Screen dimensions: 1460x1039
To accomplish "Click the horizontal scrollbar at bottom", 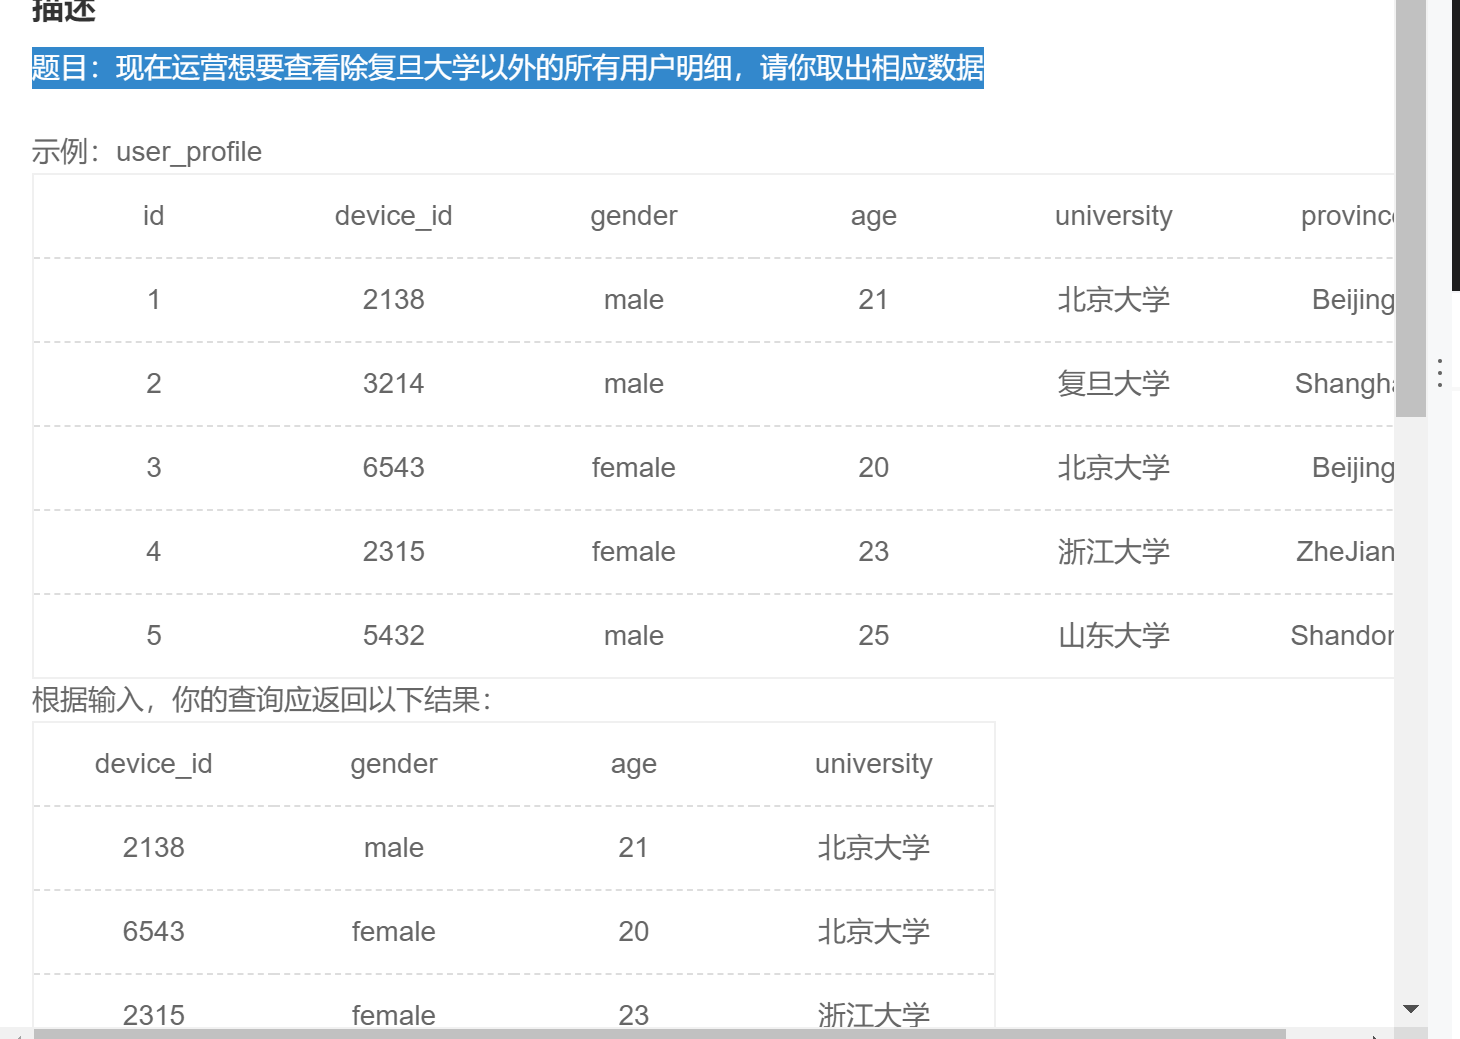I will point(660,1033).
